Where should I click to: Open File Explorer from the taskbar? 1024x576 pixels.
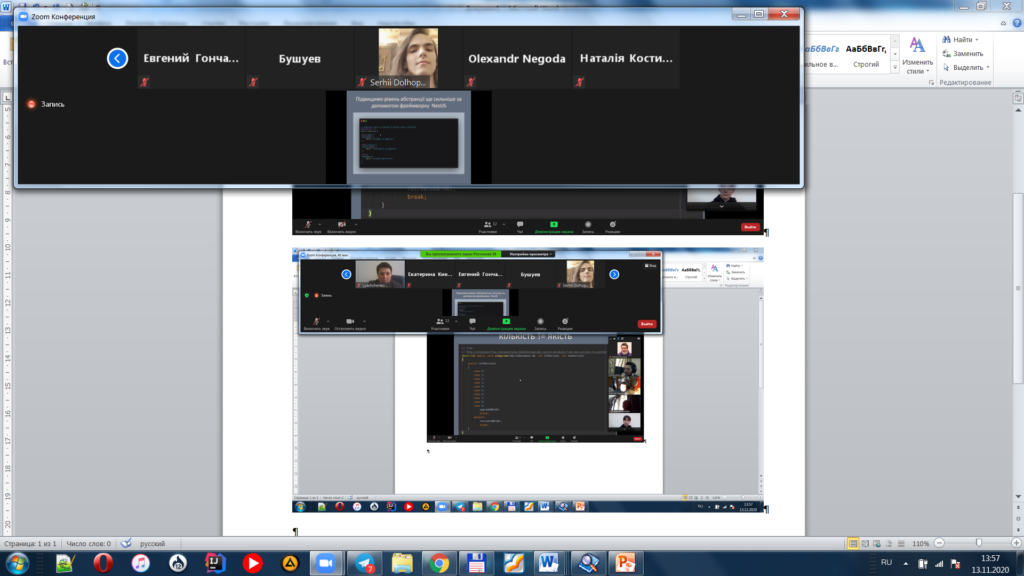(x=402, y=563)
